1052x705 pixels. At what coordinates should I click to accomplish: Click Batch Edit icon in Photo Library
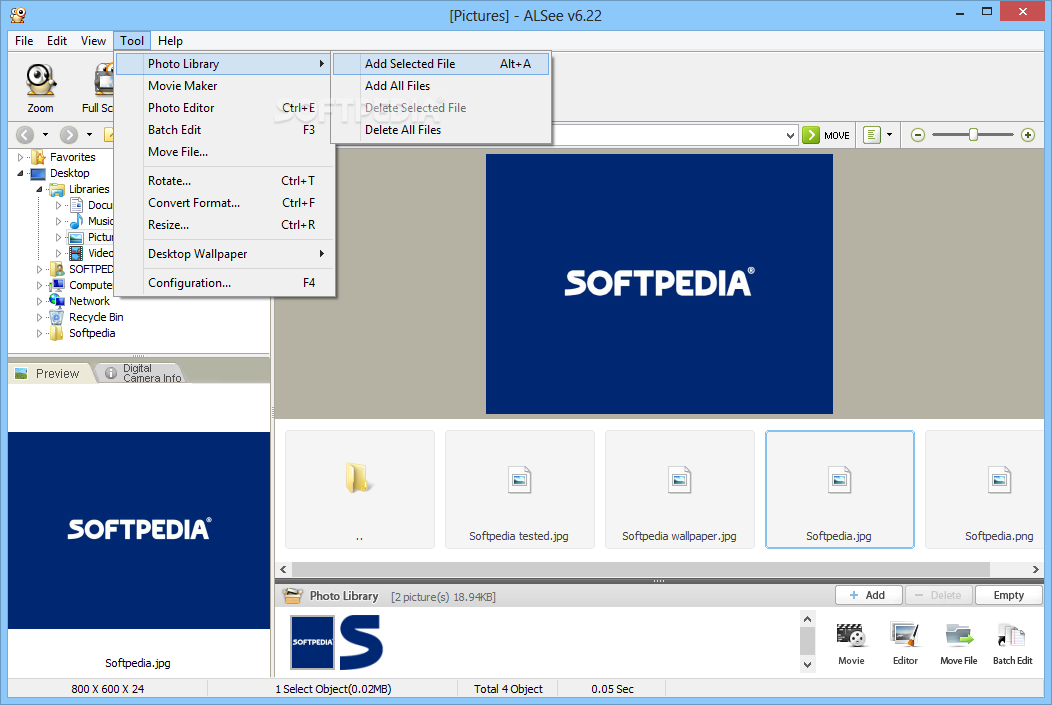tap(1012, 635)
